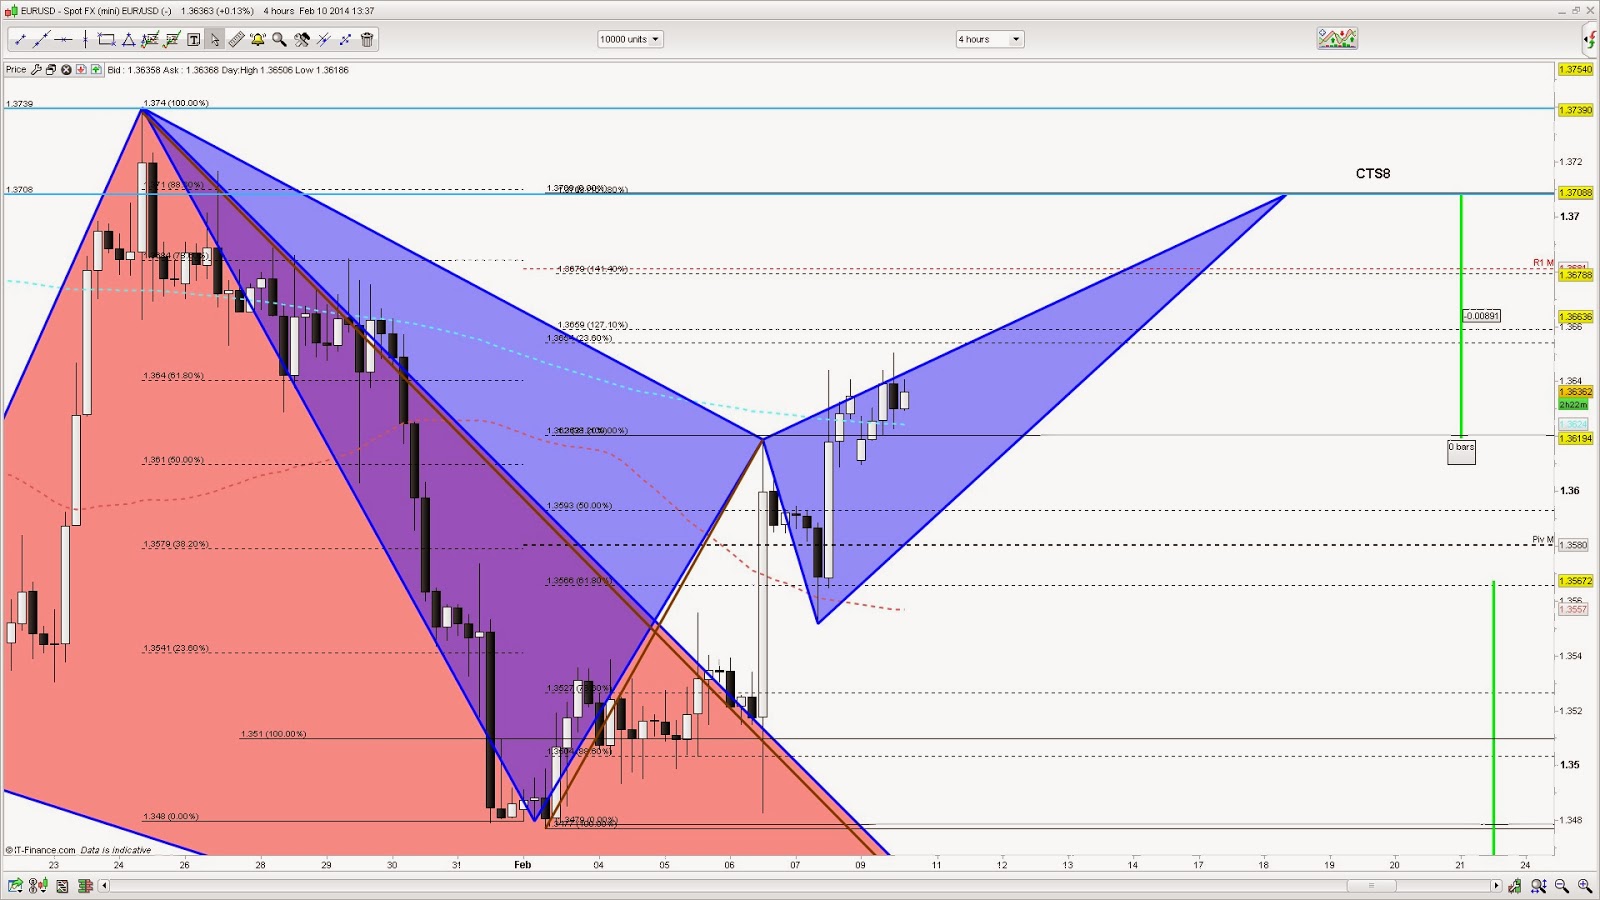Click the chart template icon at bottom
The image size is (1600, 900).
click(x=62, y=886)
